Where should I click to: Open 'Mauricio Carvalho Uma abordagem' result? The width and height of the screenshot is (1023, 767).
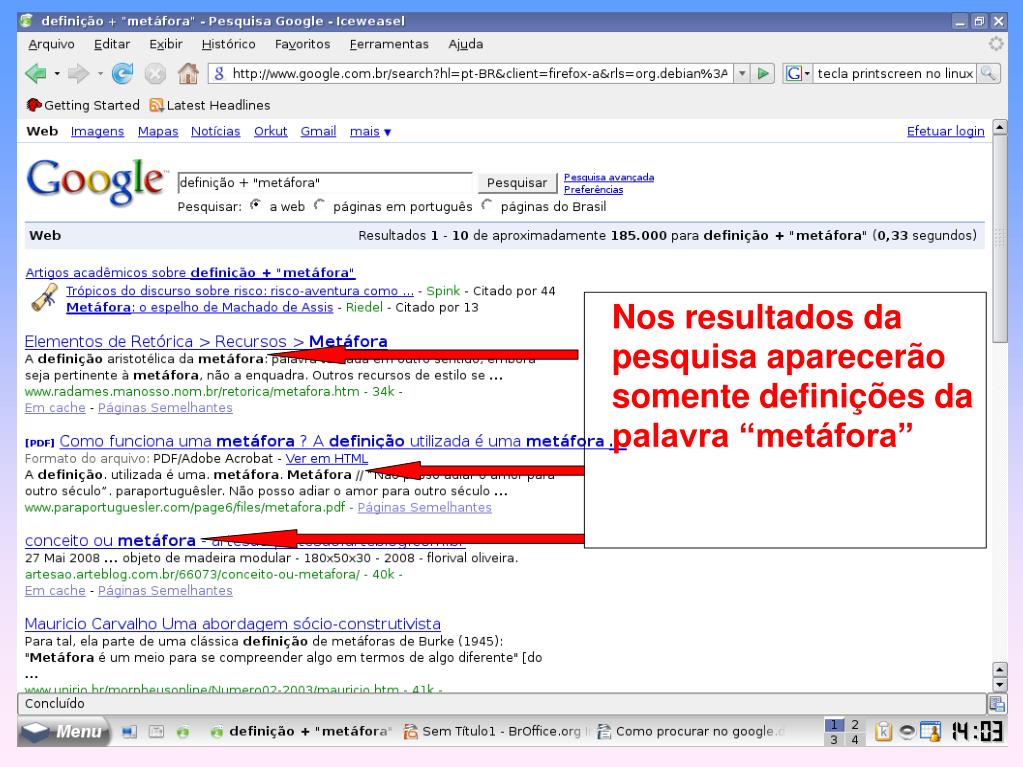233,624
